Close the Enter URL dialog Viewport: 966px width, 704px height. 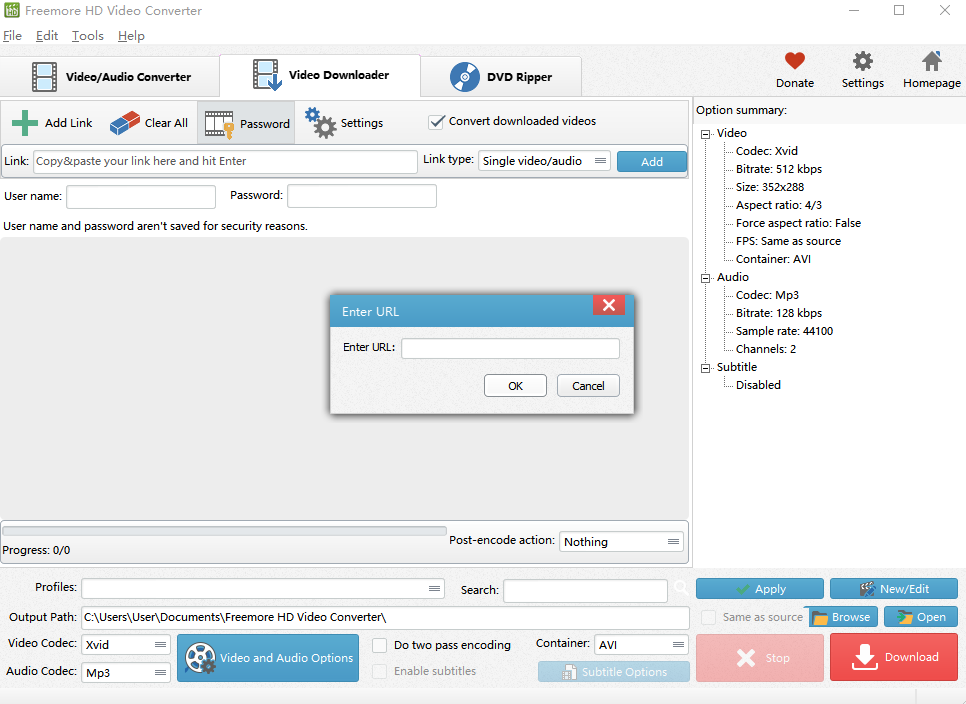609,305
